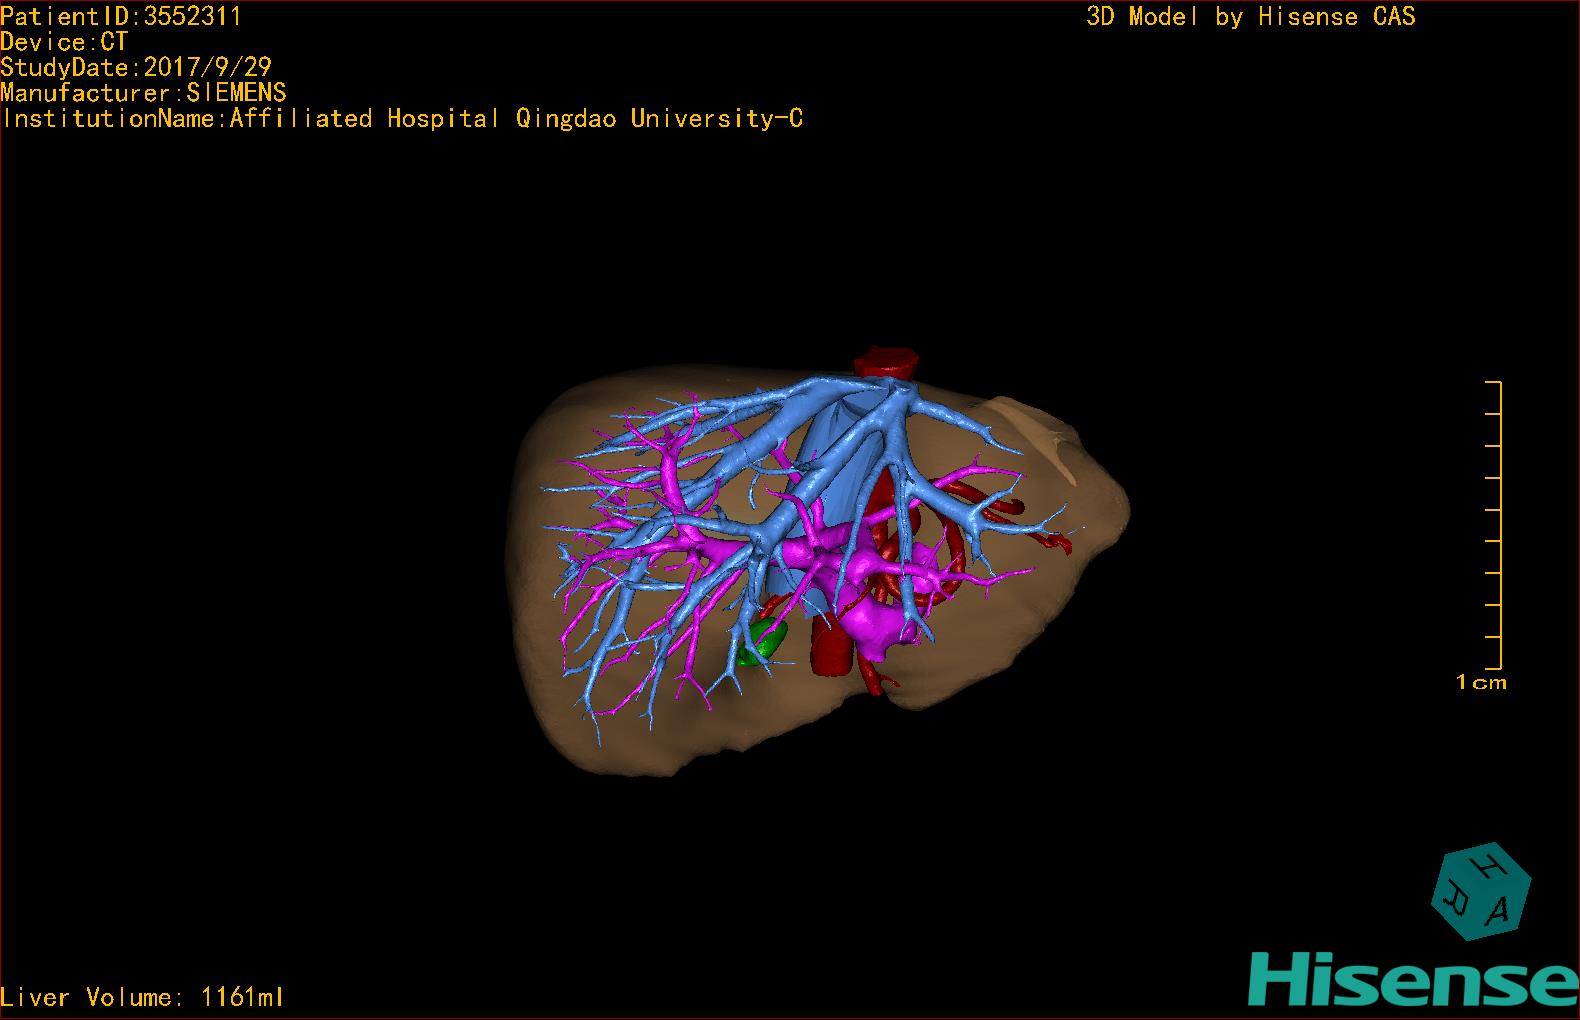Select the red vessel stump atop the liver

point(886,361)
